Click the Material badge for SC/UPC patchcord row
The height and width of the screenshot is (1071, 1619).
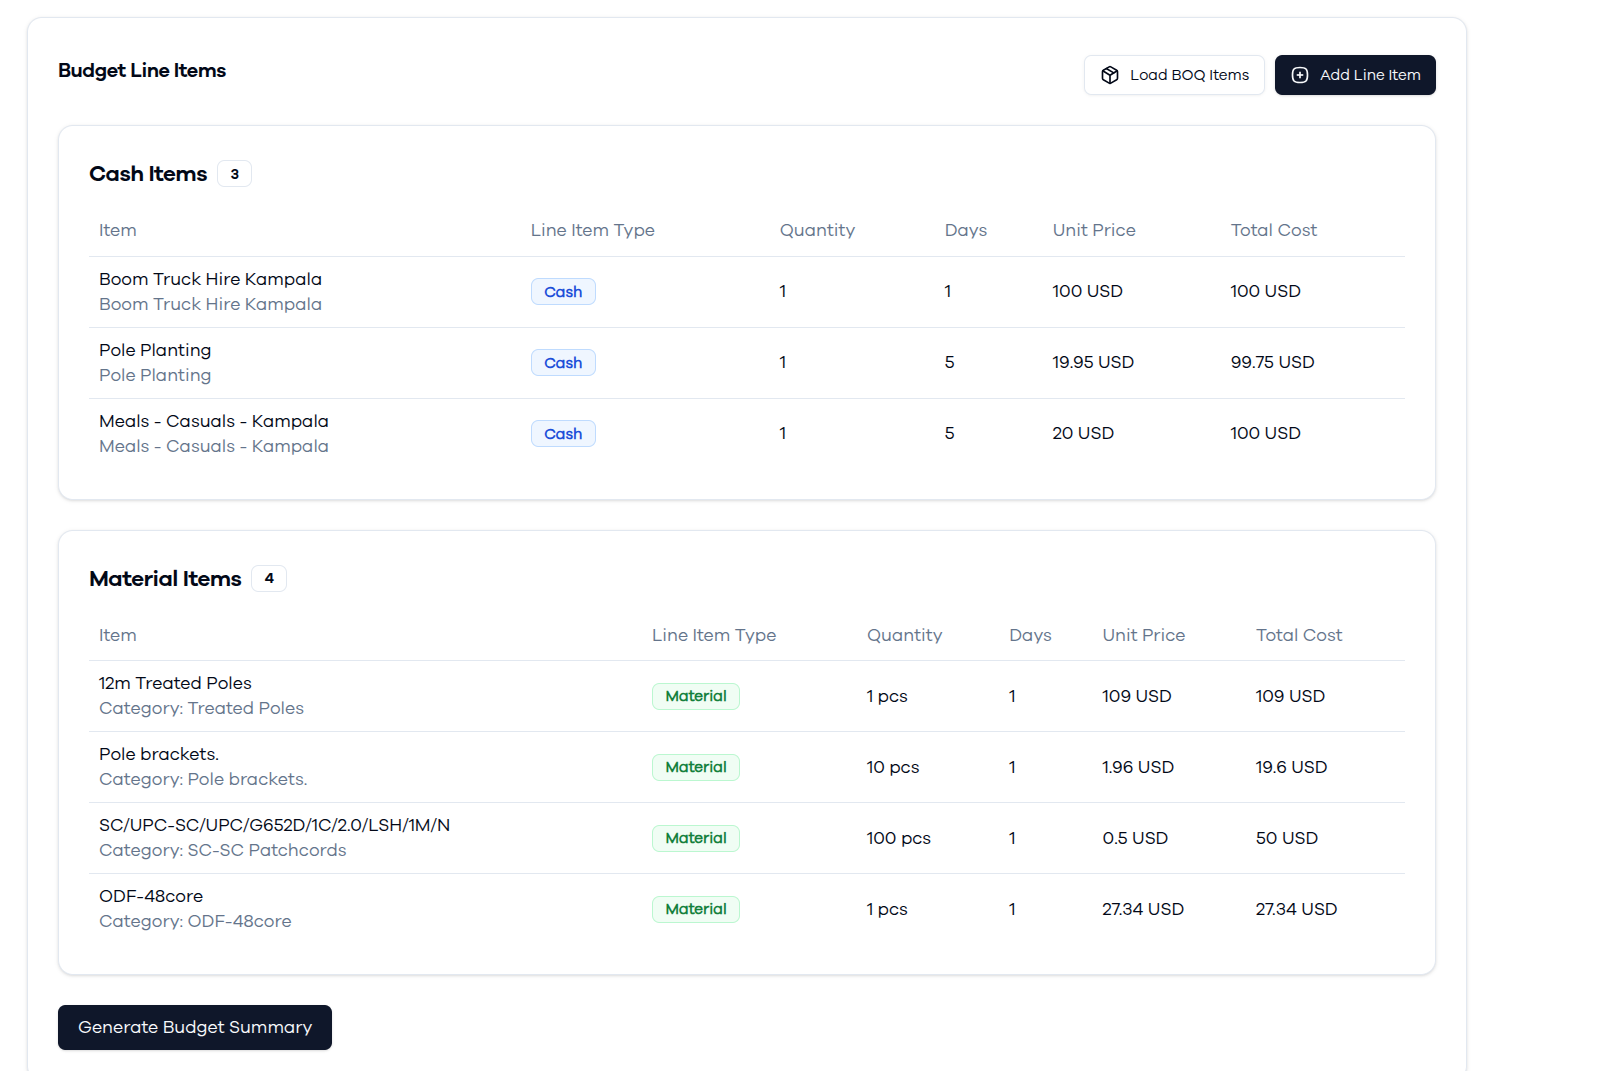click(696, 838)
